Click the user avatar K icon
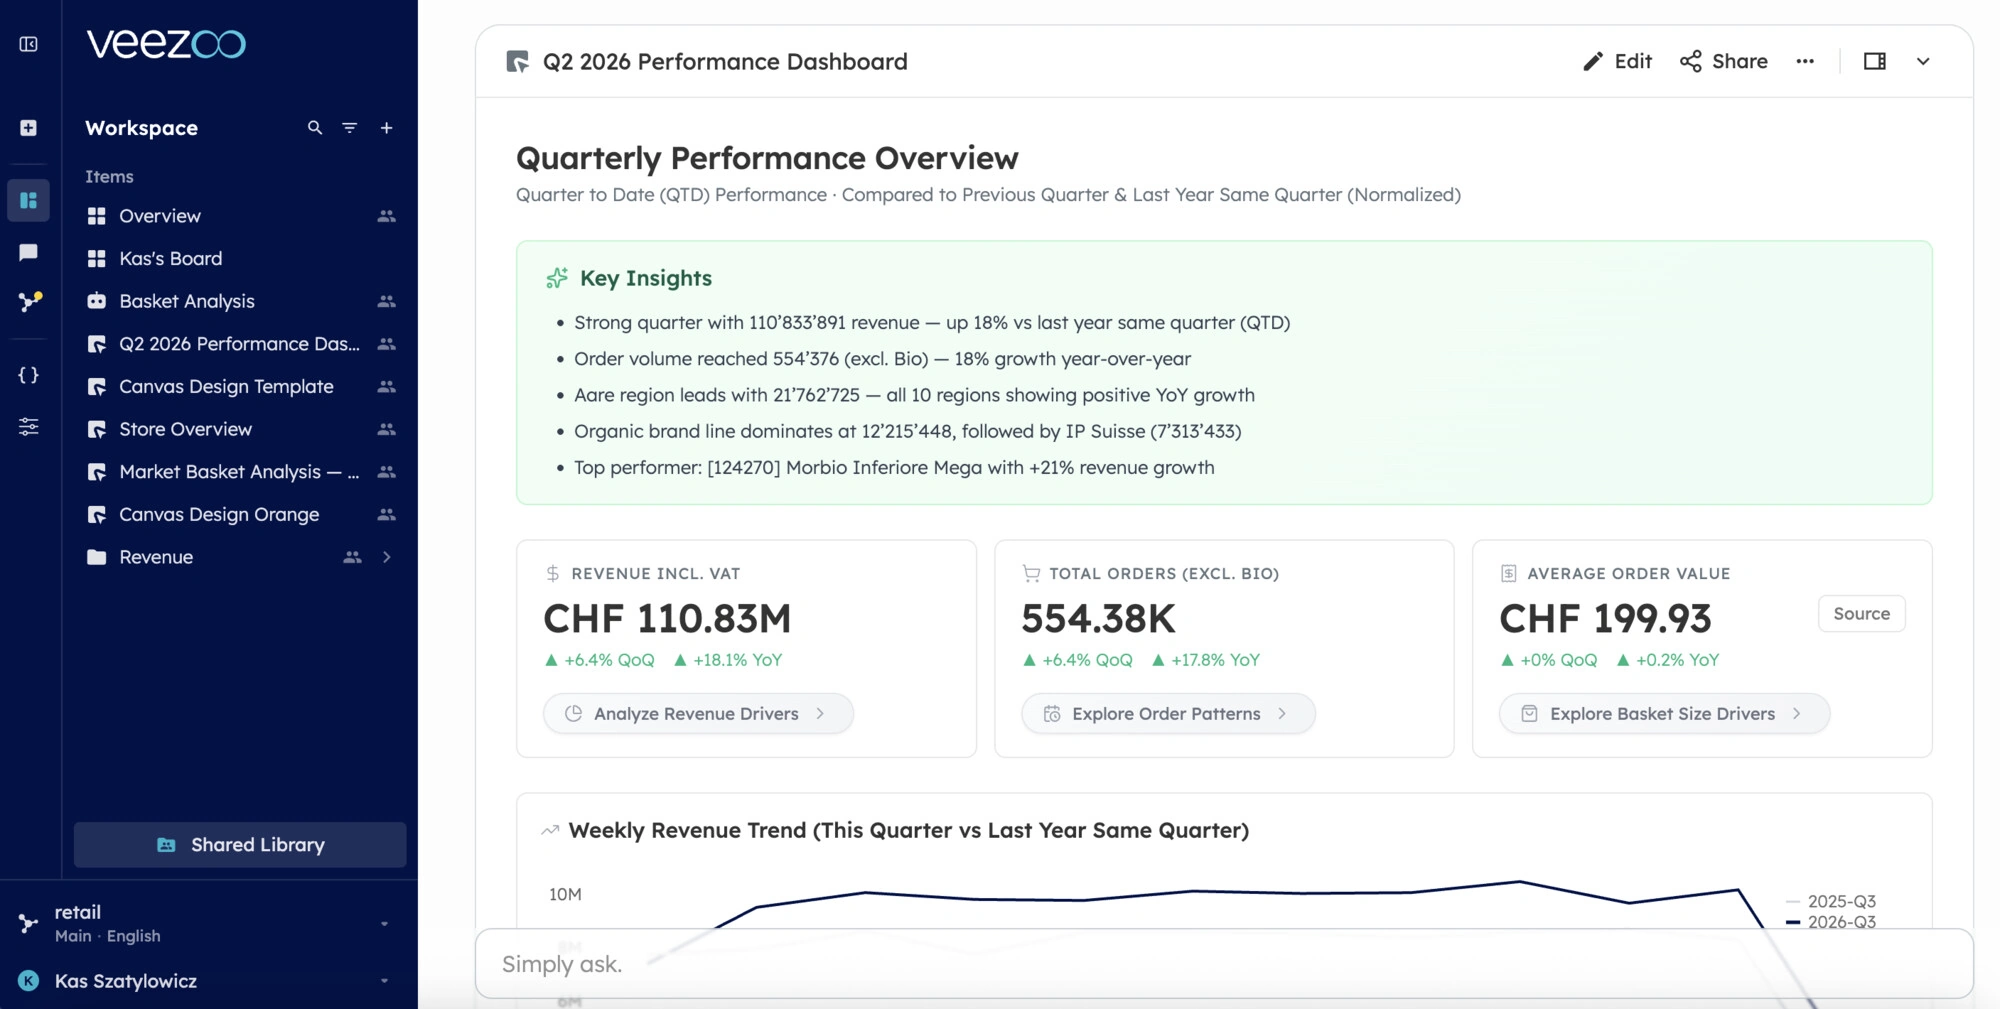 (28, 981)
